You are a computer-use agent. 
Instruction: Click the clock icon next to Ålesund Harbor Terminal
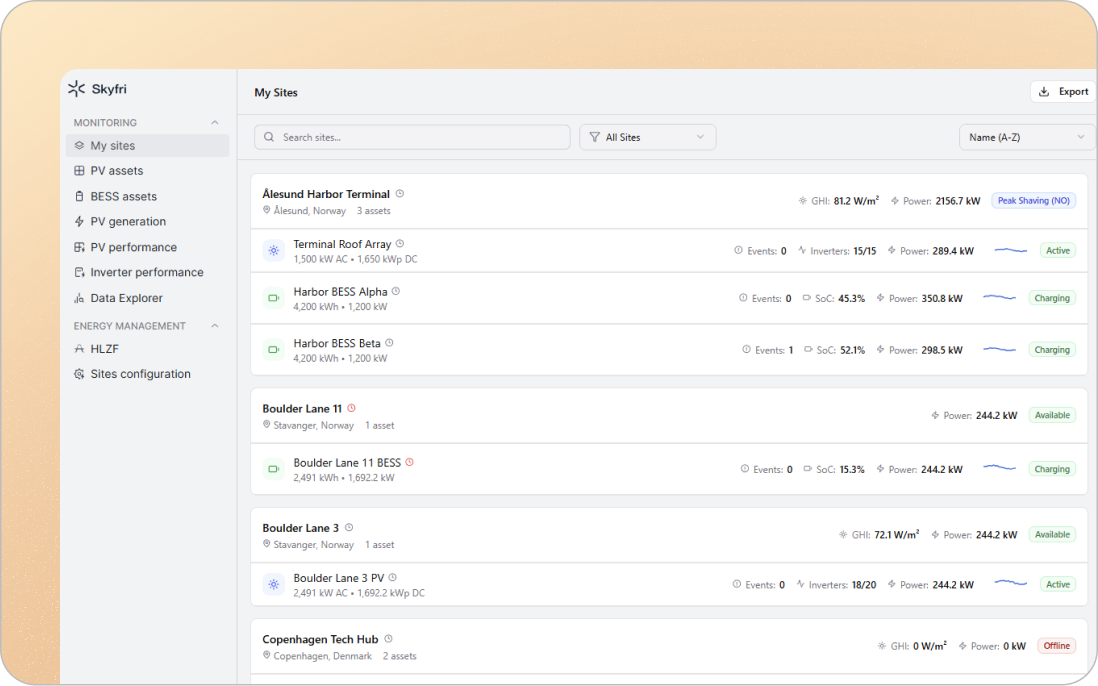click(x=400, y=194)
